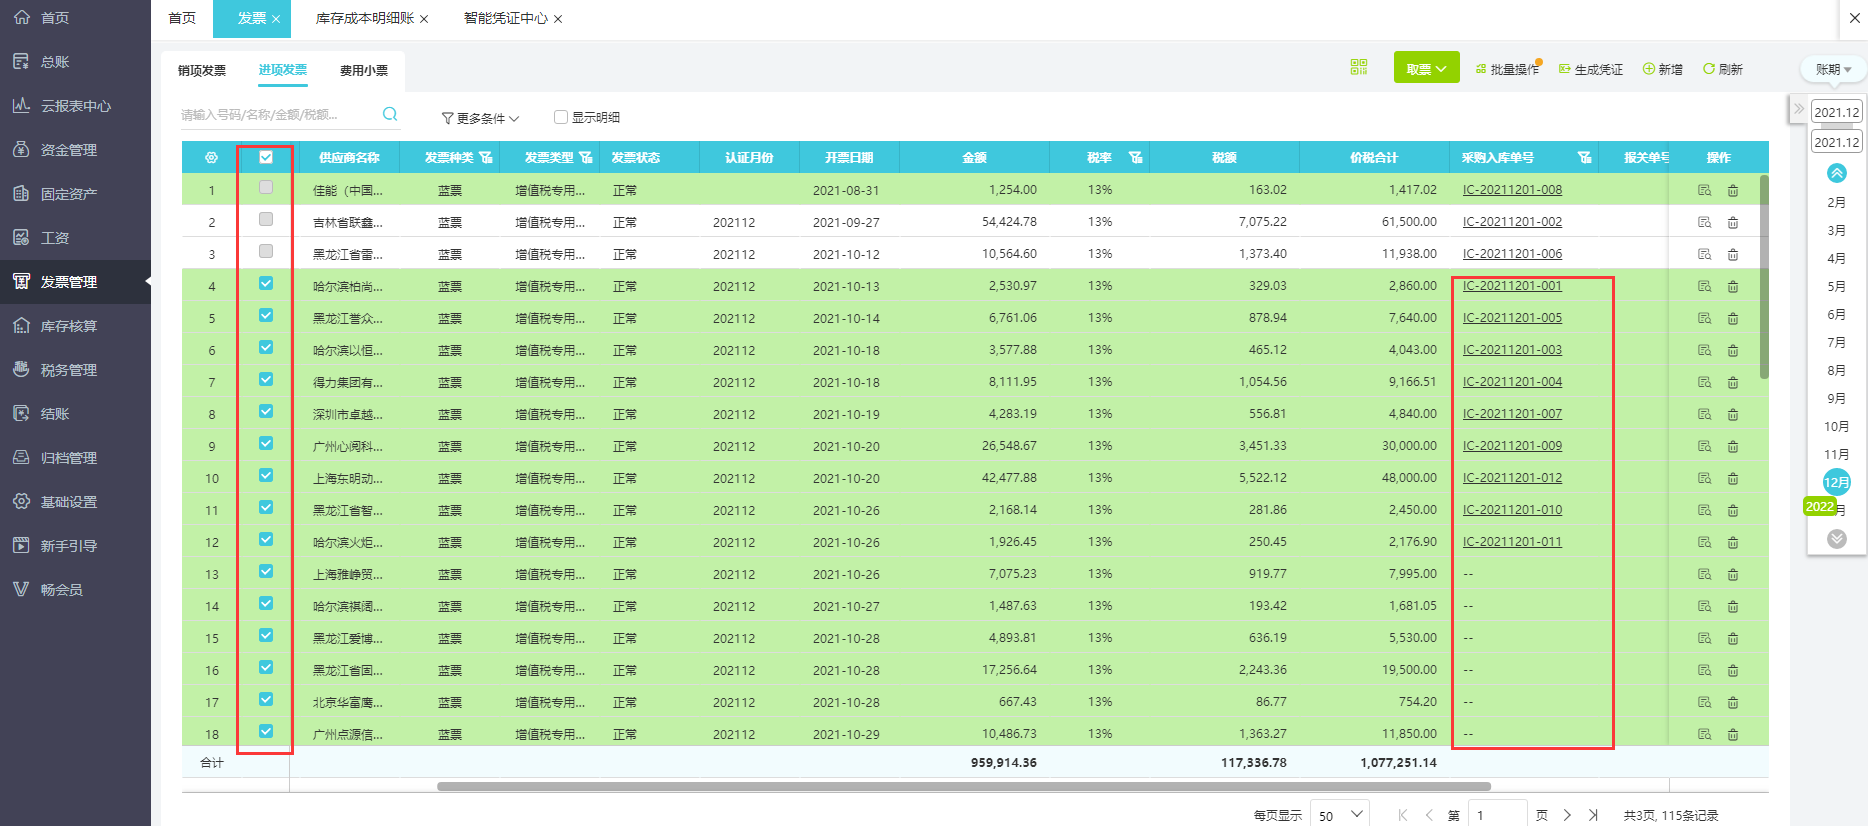Toggle the select-all header checkbox

point(266,157)
